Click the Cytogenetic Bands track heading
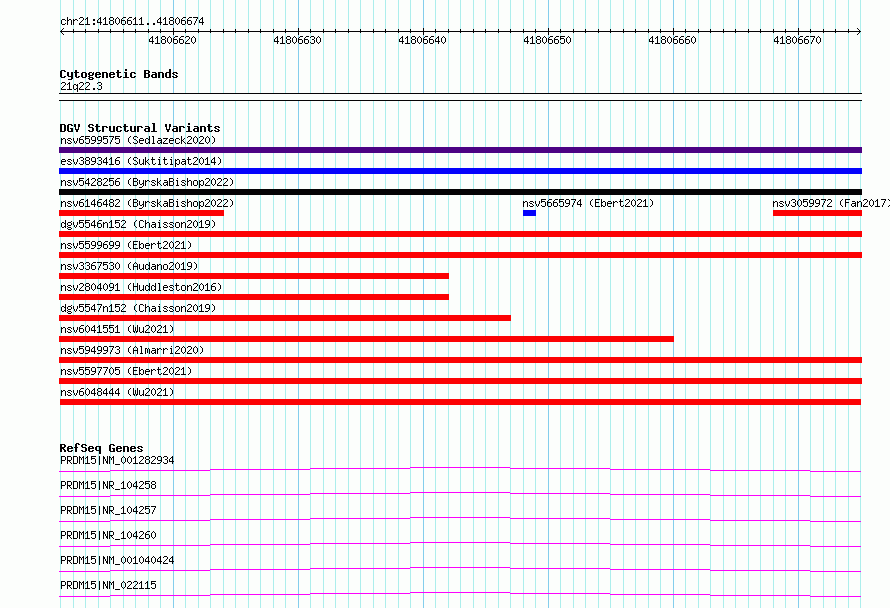 point(119,74)
